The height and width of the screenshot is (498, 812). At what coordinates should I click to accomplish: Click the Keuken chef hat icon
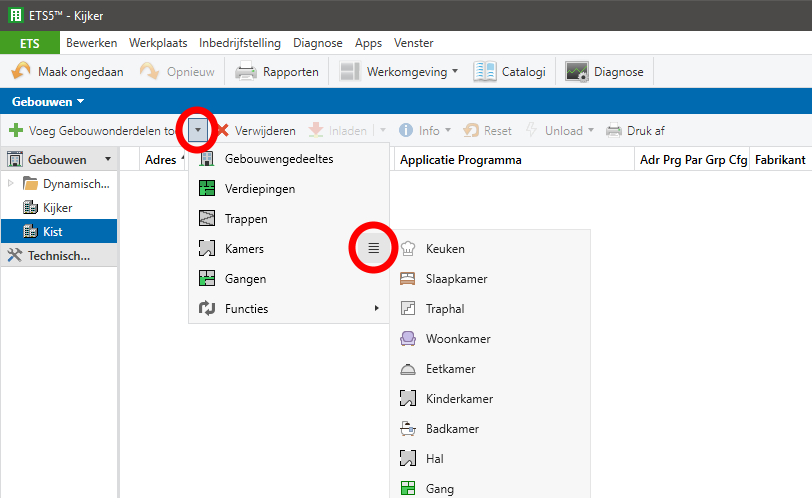408,249
